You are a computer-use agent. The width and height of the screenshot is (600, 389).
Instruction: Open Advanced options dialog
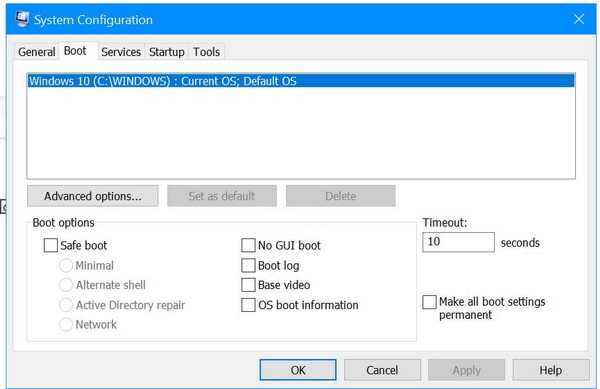[x=93, y=196]
